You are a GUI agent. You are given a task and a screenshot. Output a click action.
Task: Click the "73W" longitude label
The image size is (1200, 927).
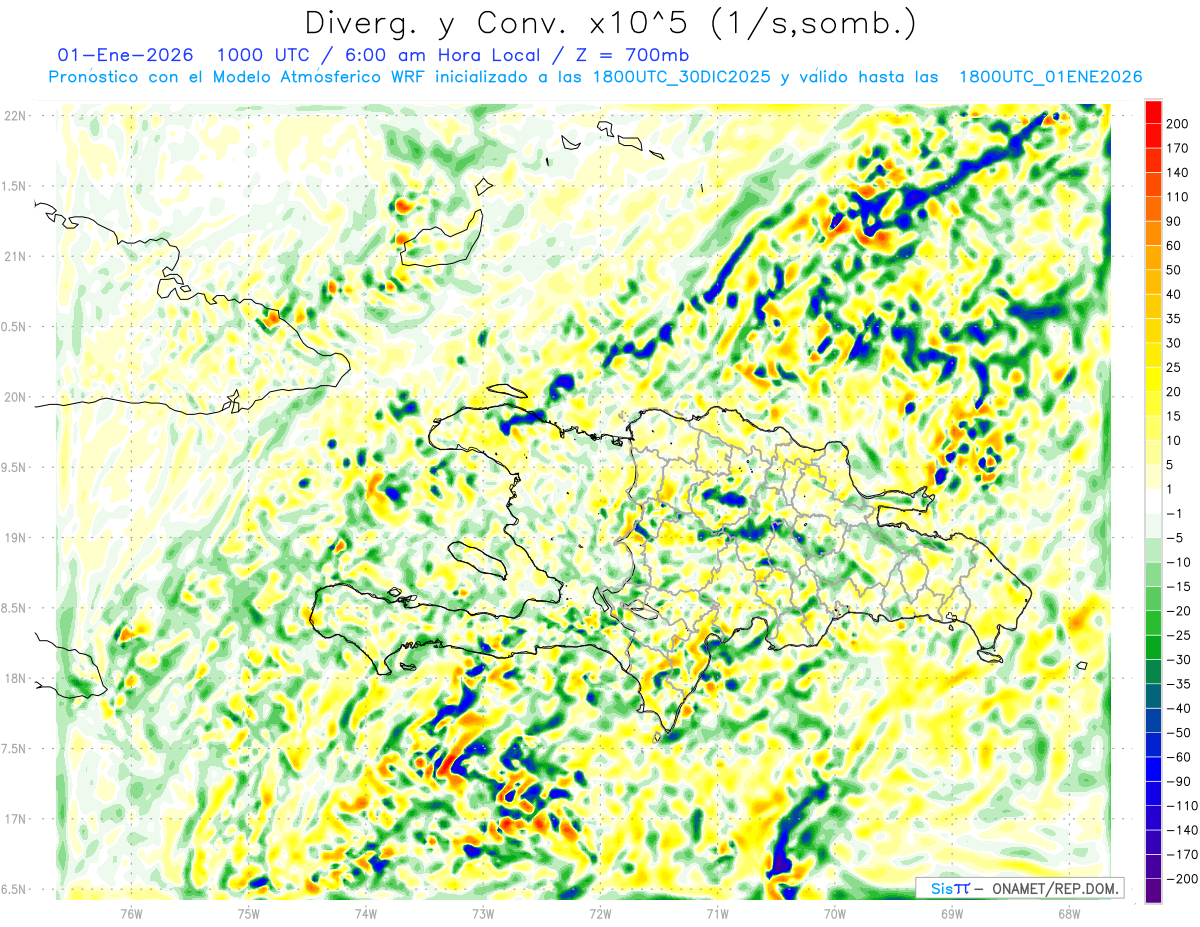coord(483,913)
